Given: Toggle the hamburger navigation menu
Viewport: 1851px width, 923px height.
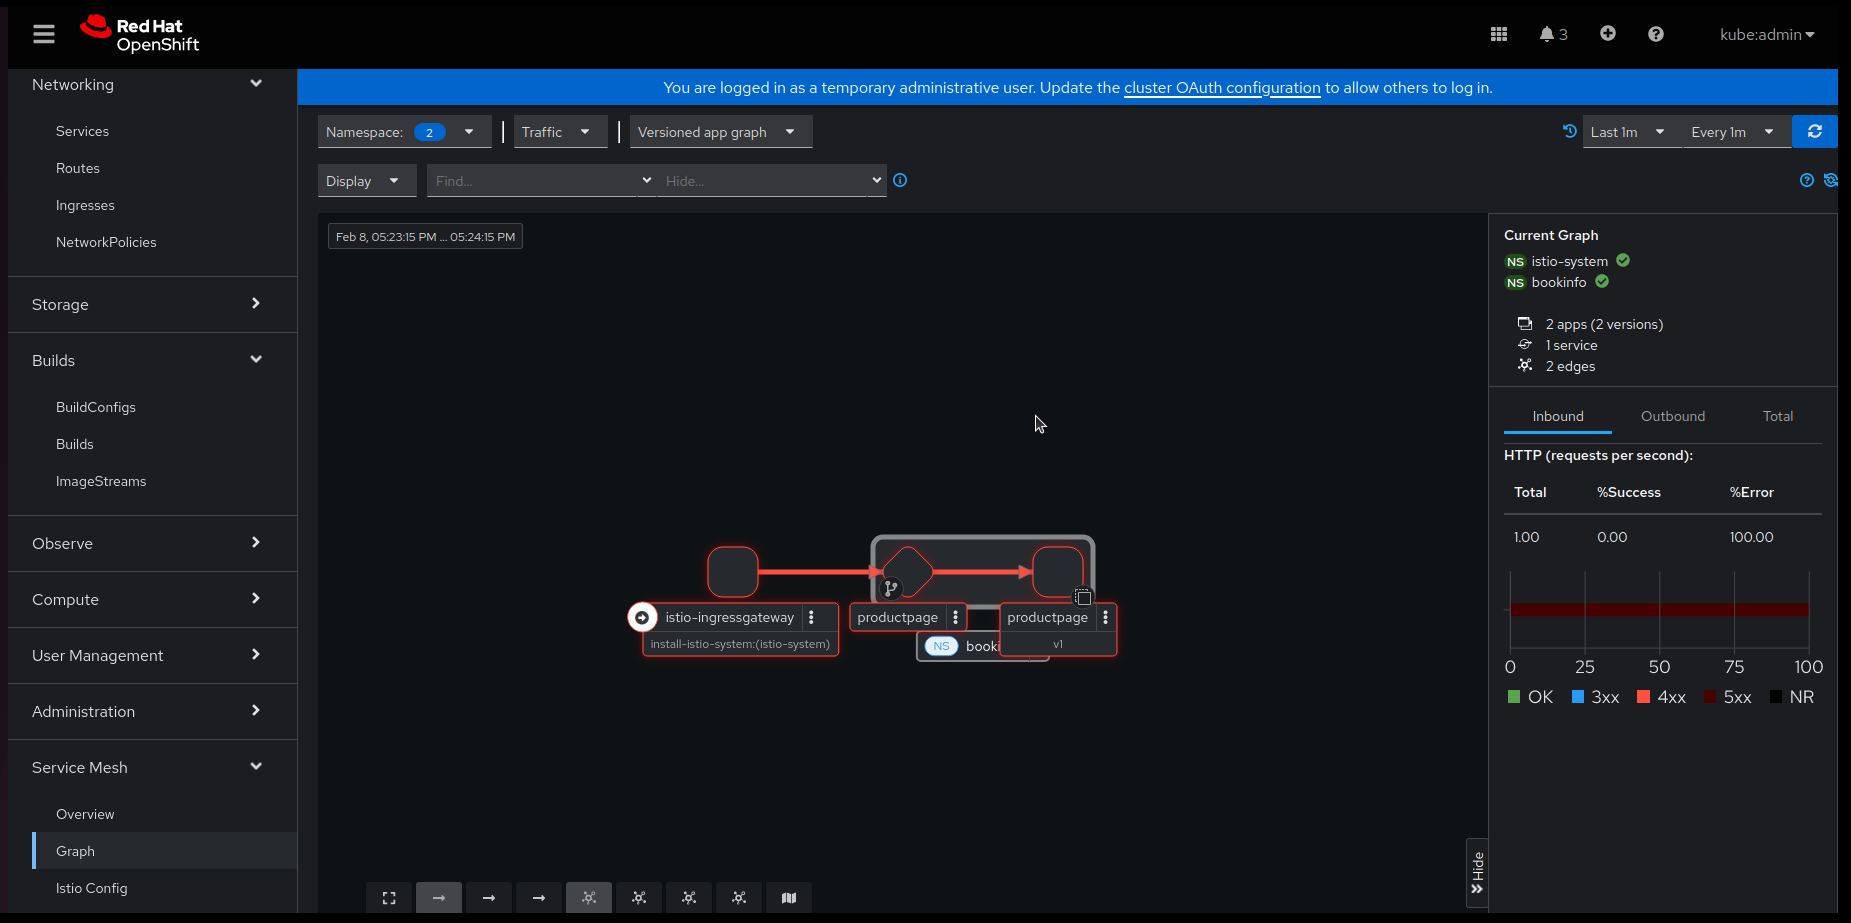Looking at the screenshot, I should tap(44, 35).
